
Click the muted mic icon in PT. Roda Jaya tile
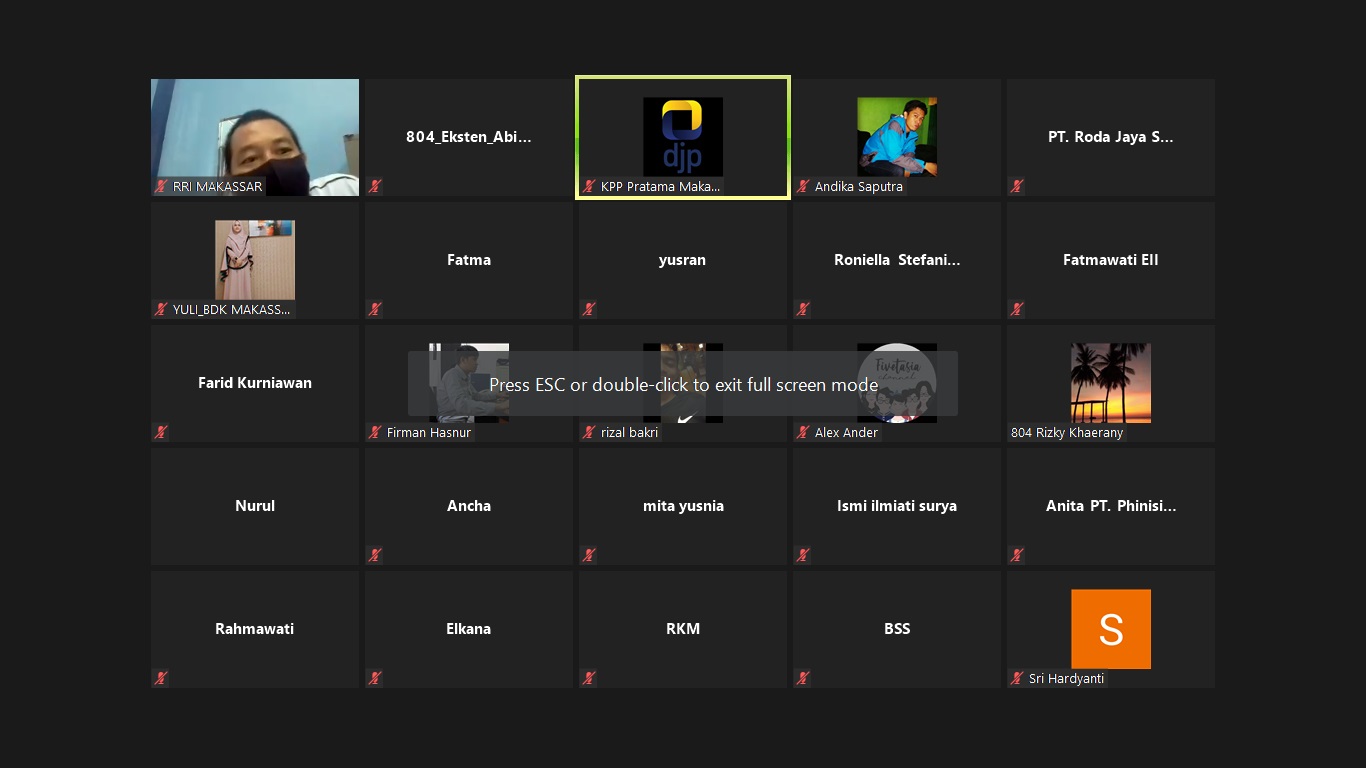(1017, 187)
